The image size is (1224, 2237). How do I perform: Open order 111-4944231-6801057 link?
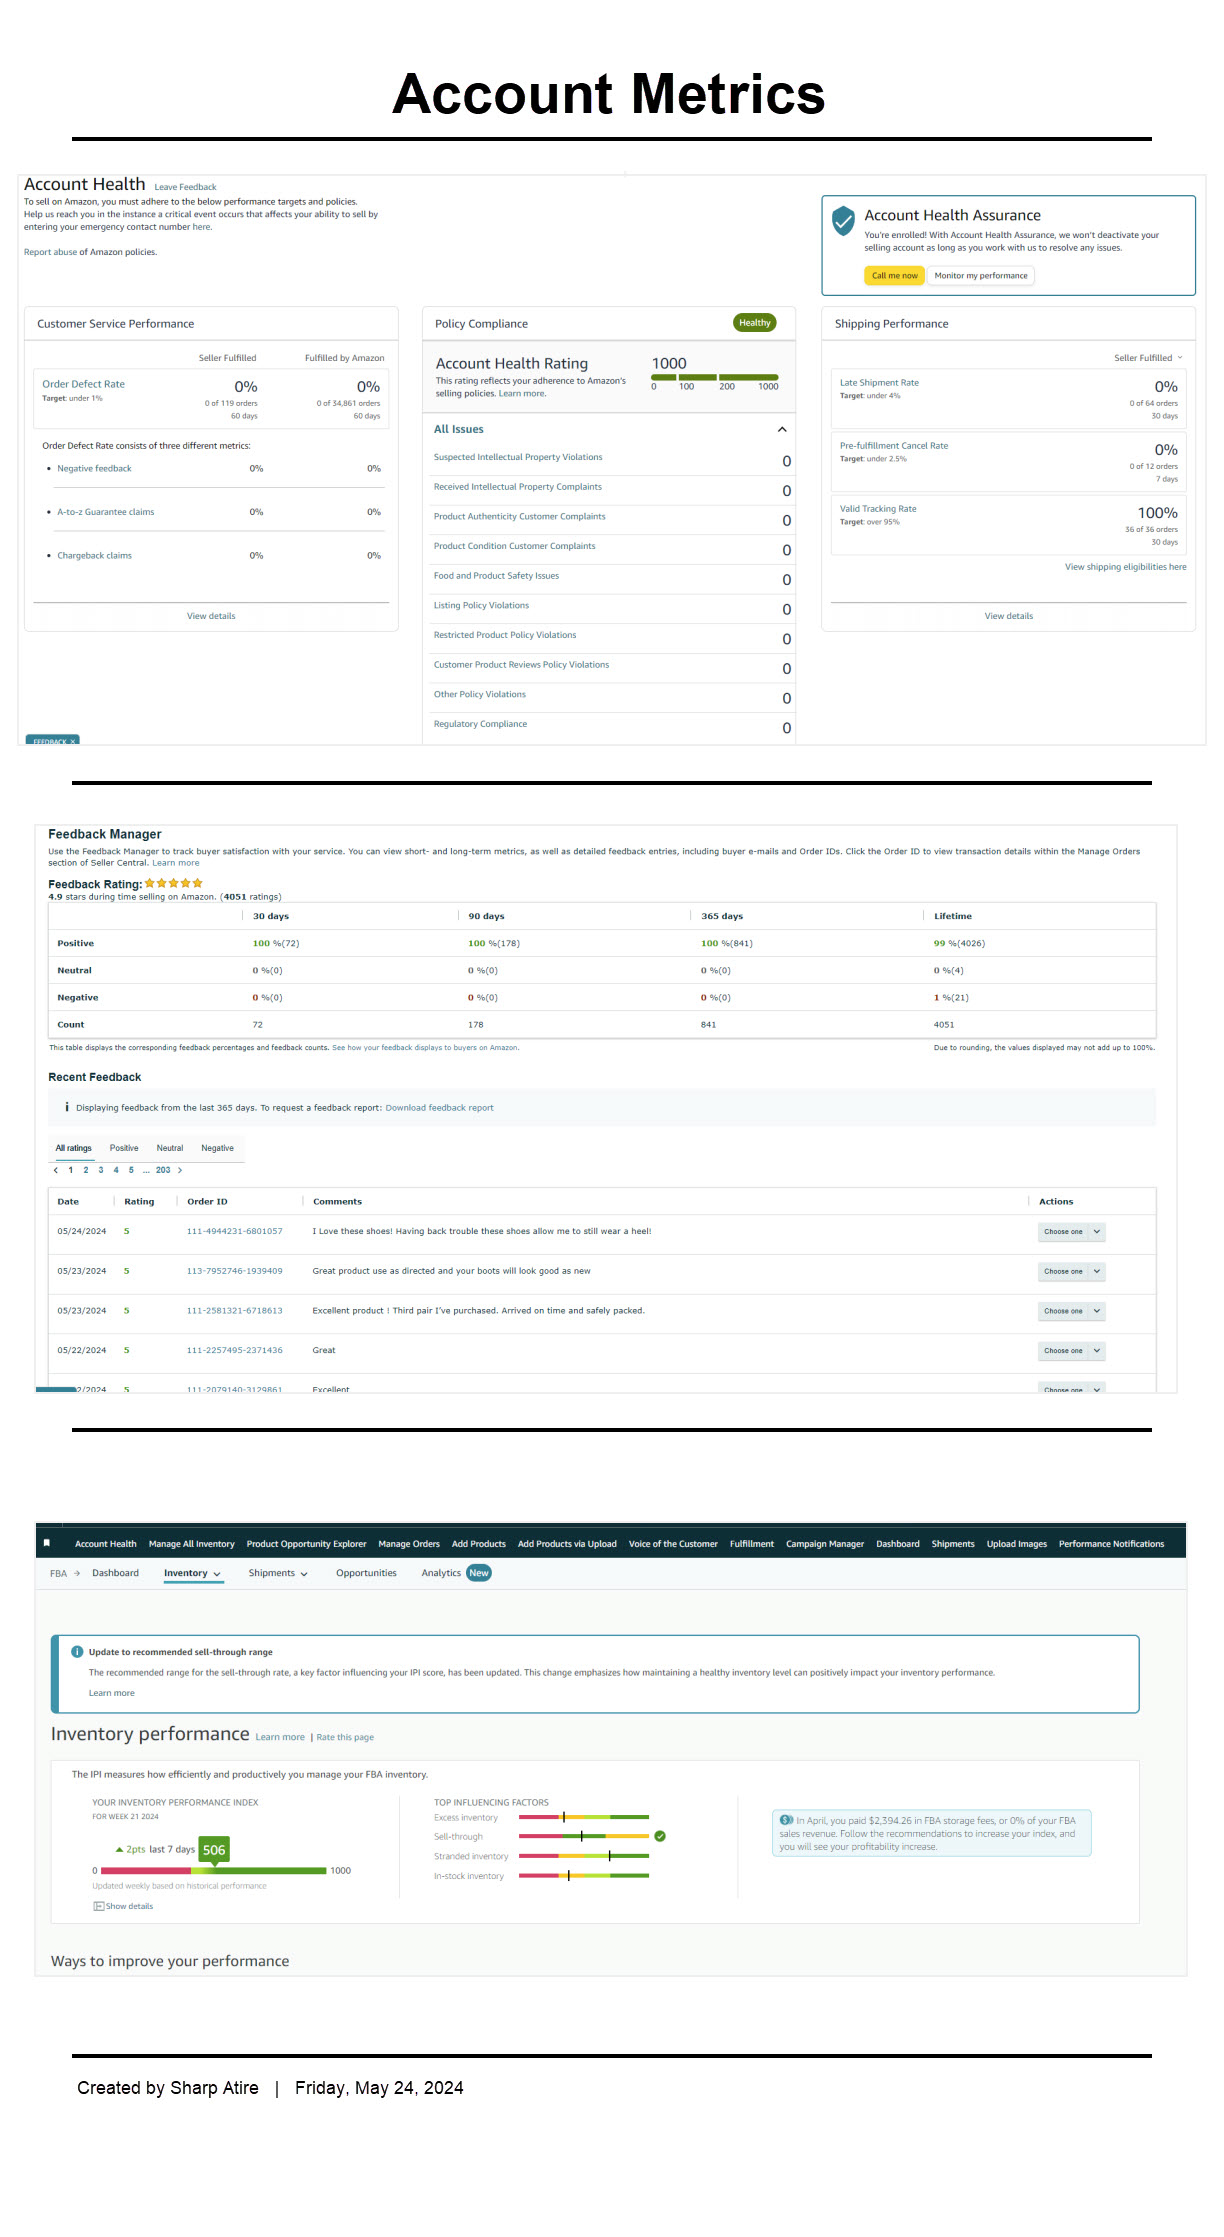pos(234,1232)
